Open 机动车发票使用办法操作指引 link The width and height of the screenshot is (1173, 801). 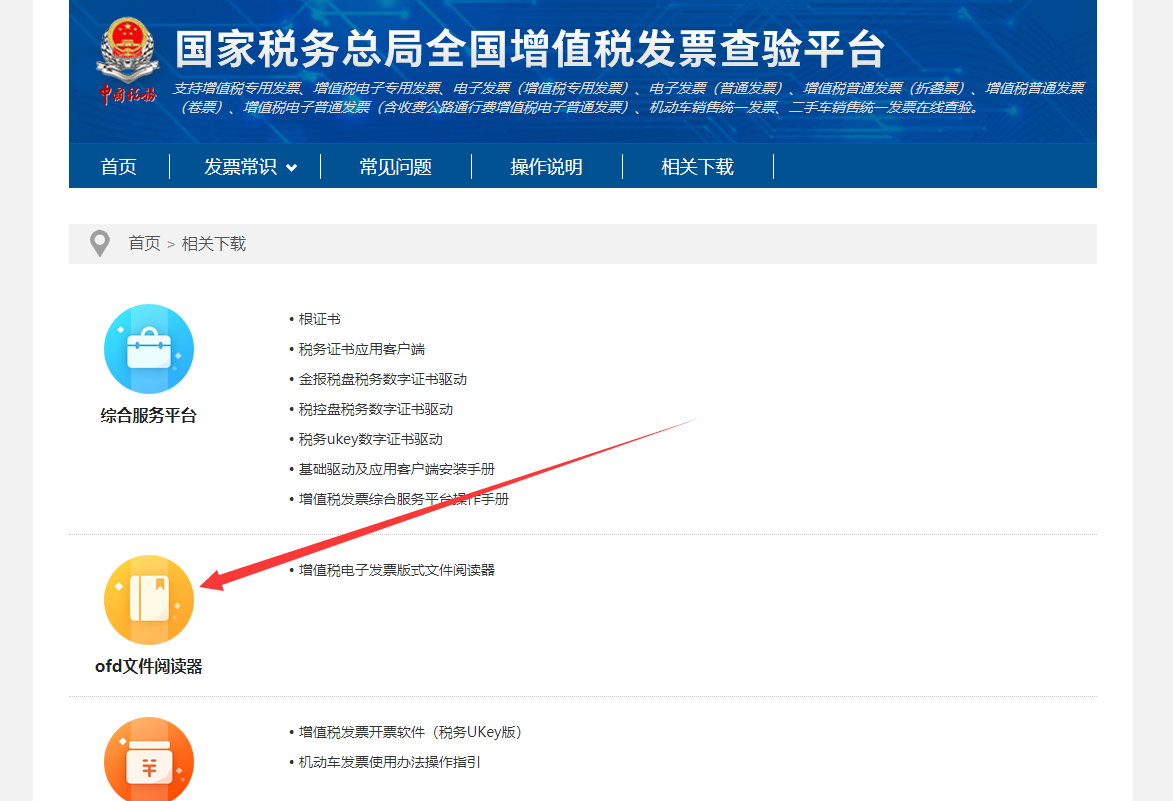389,762
